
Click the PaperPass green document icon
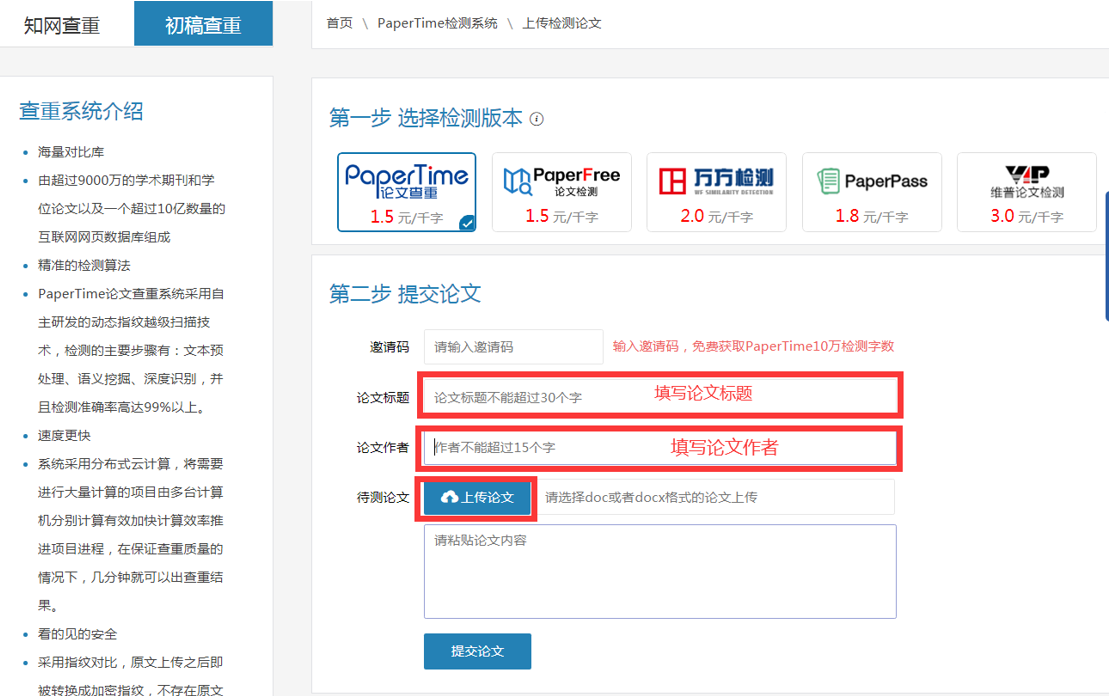[828, 181]
